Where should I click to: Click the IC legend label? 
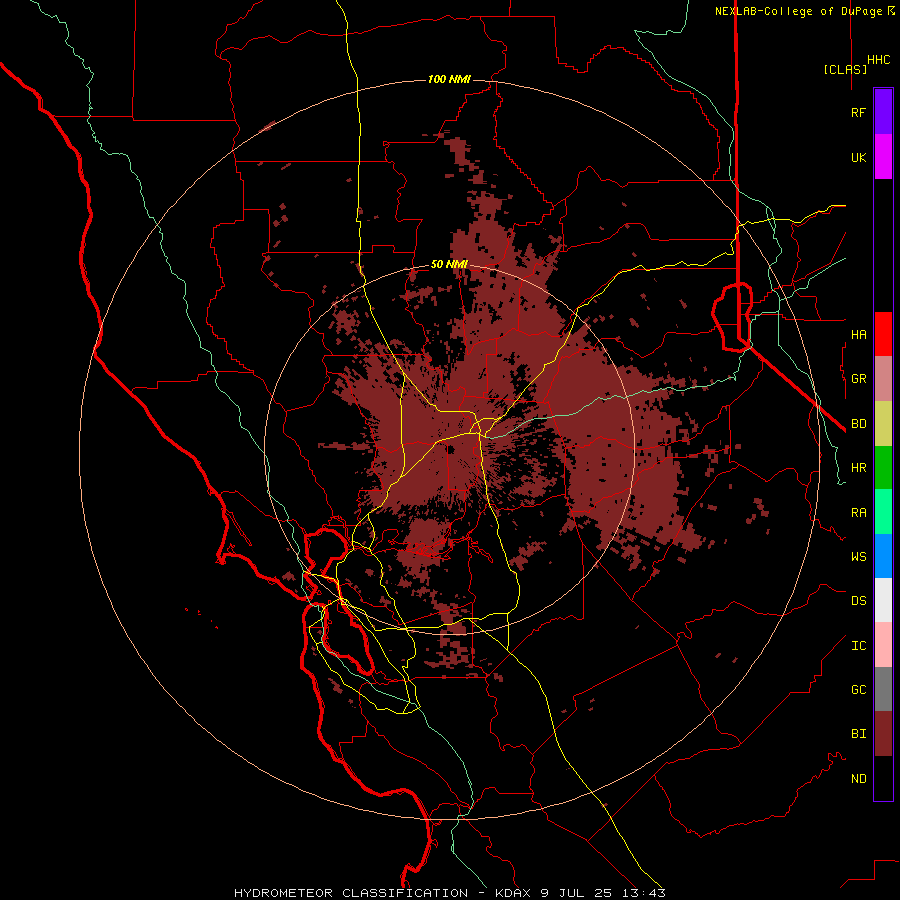(858, 646)
